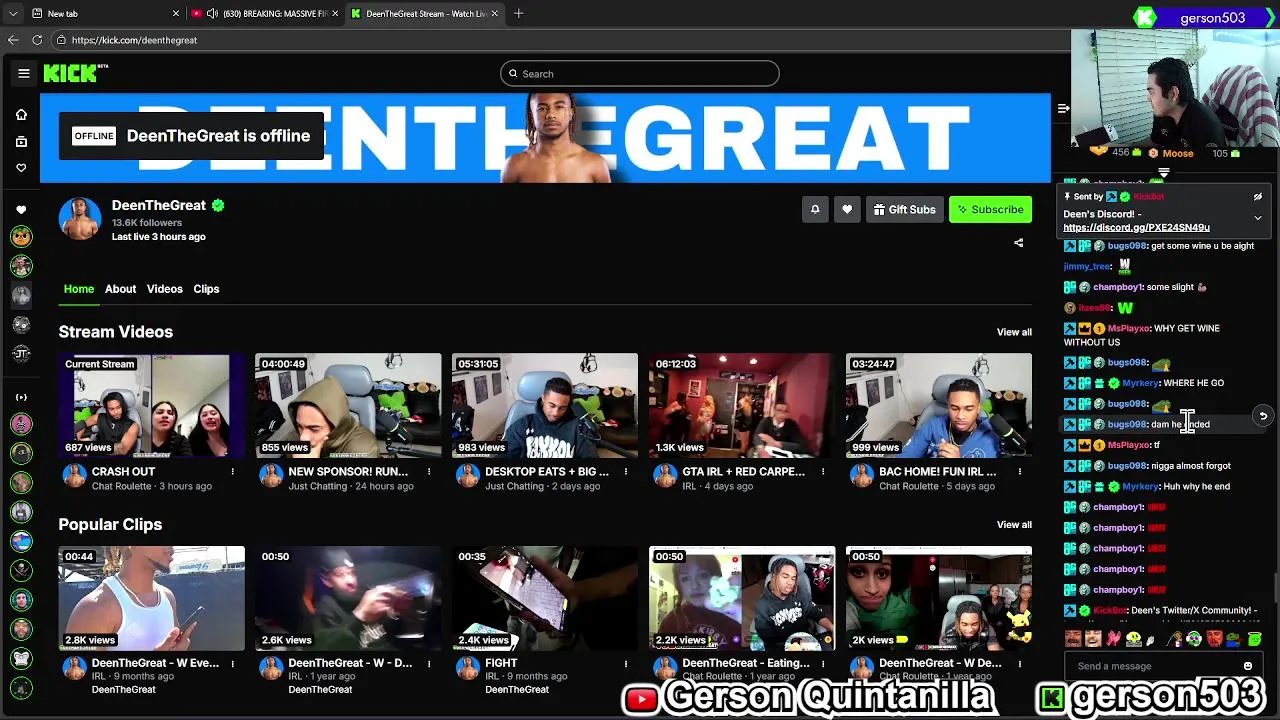The height and width of the screenshot is (720, 1280).
Task: Click the browser address bar URL
Action: [x=134, y=40]
